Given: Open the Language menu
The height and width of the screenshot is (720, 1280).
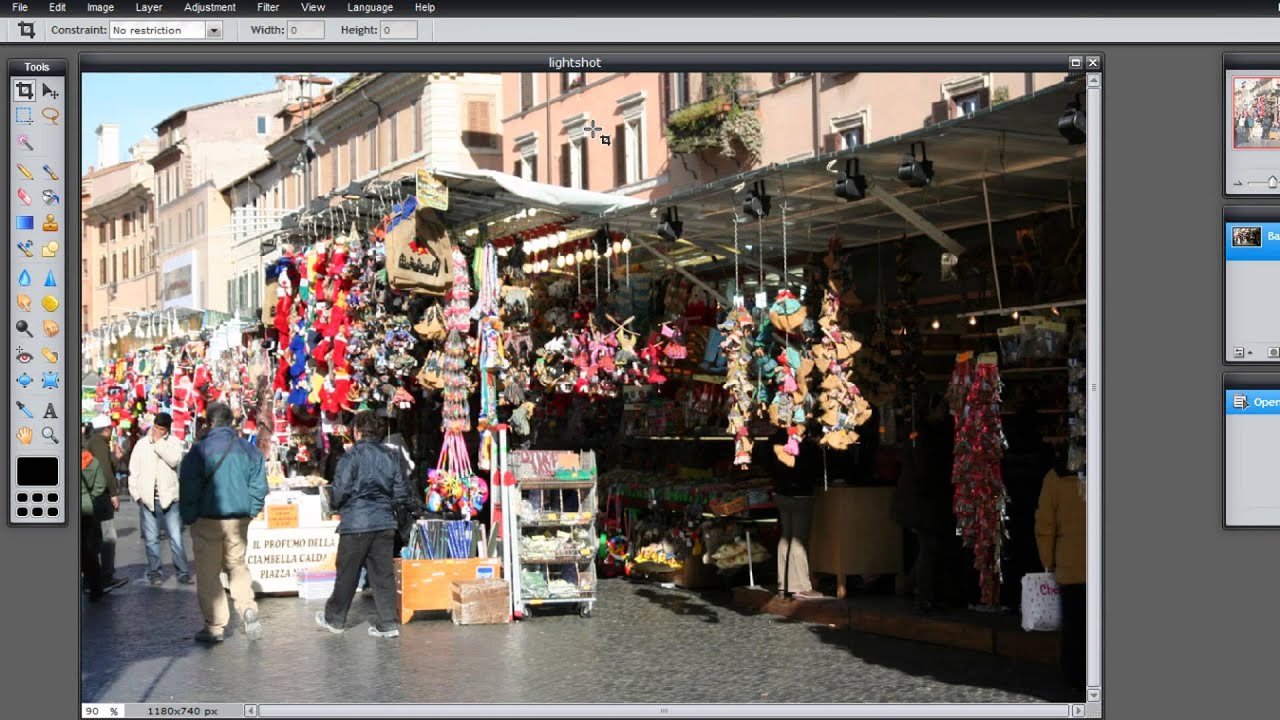Looking at the screenshot, I should (x=370, y=7).
